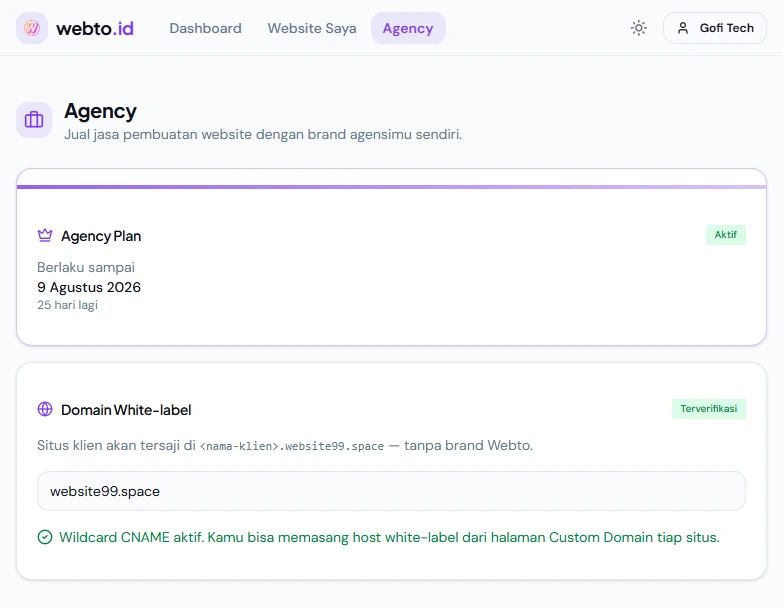This screenshot has width=783, height=607.
Task: Click the webto.id brand name text
Action: point(95,28)
